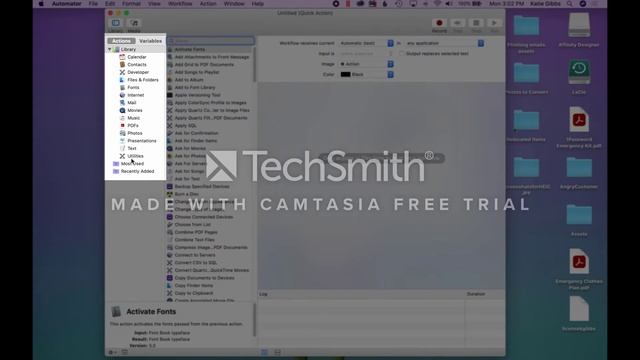The image size is (640, 360).
Task: Open the File menu in menu bar
Action: pos(93,4)
